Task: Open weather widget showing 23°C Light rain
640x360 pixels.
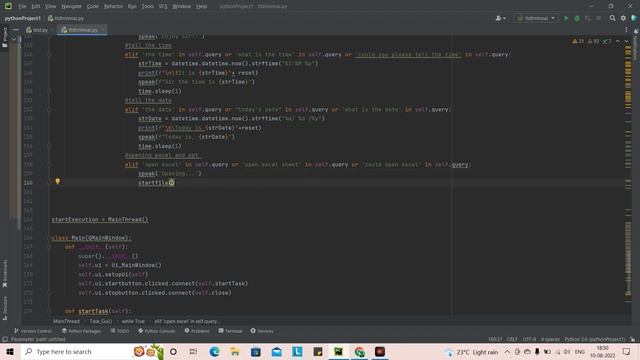Action: tap(471, 352)
